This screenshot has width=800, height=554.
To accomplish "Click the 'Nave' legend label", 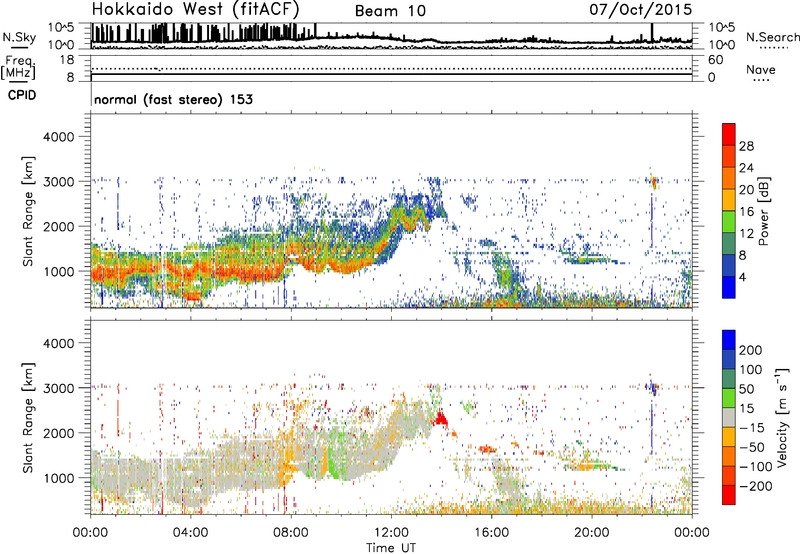I will coord(761,69).
